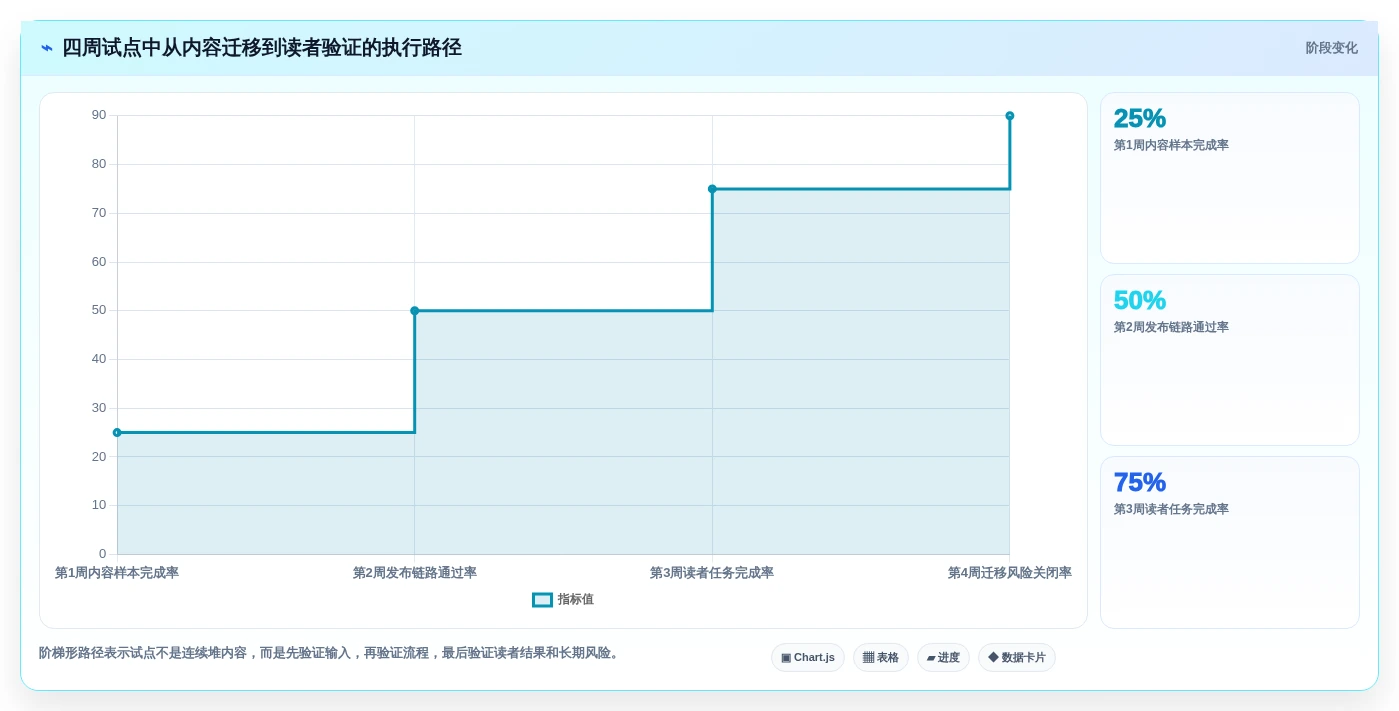Click x-axis label 第1周内容样本完成率
1399x711 pixels.
pyautogui.click(x=117, y=573)
